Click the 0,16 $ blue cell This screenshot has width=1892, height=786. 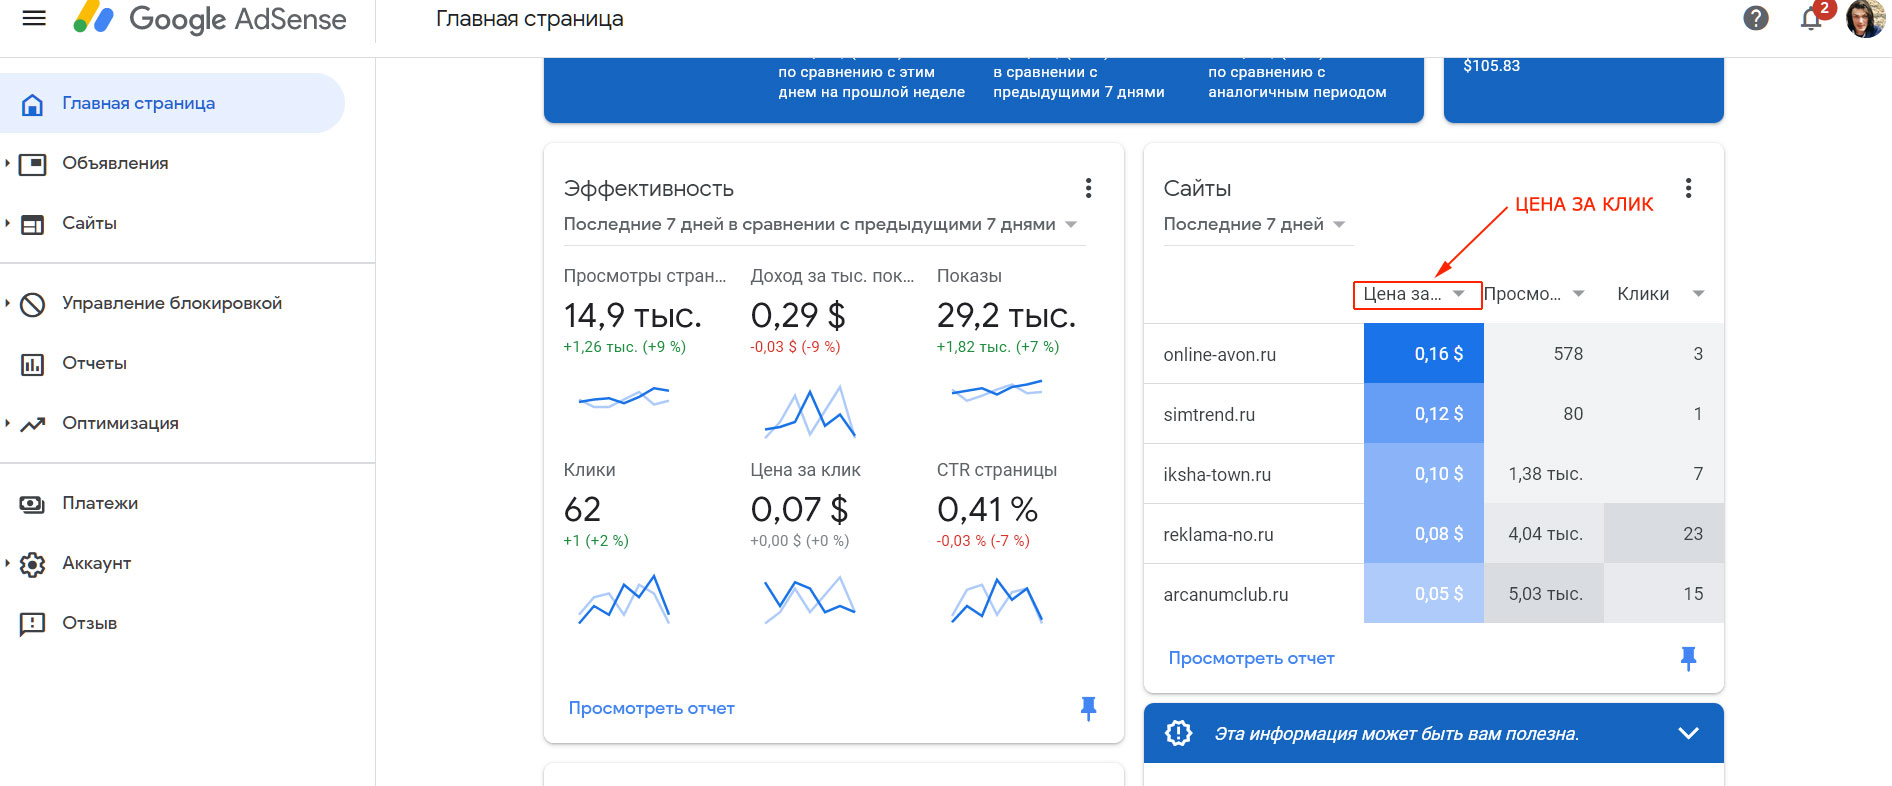pos(1423,354)
